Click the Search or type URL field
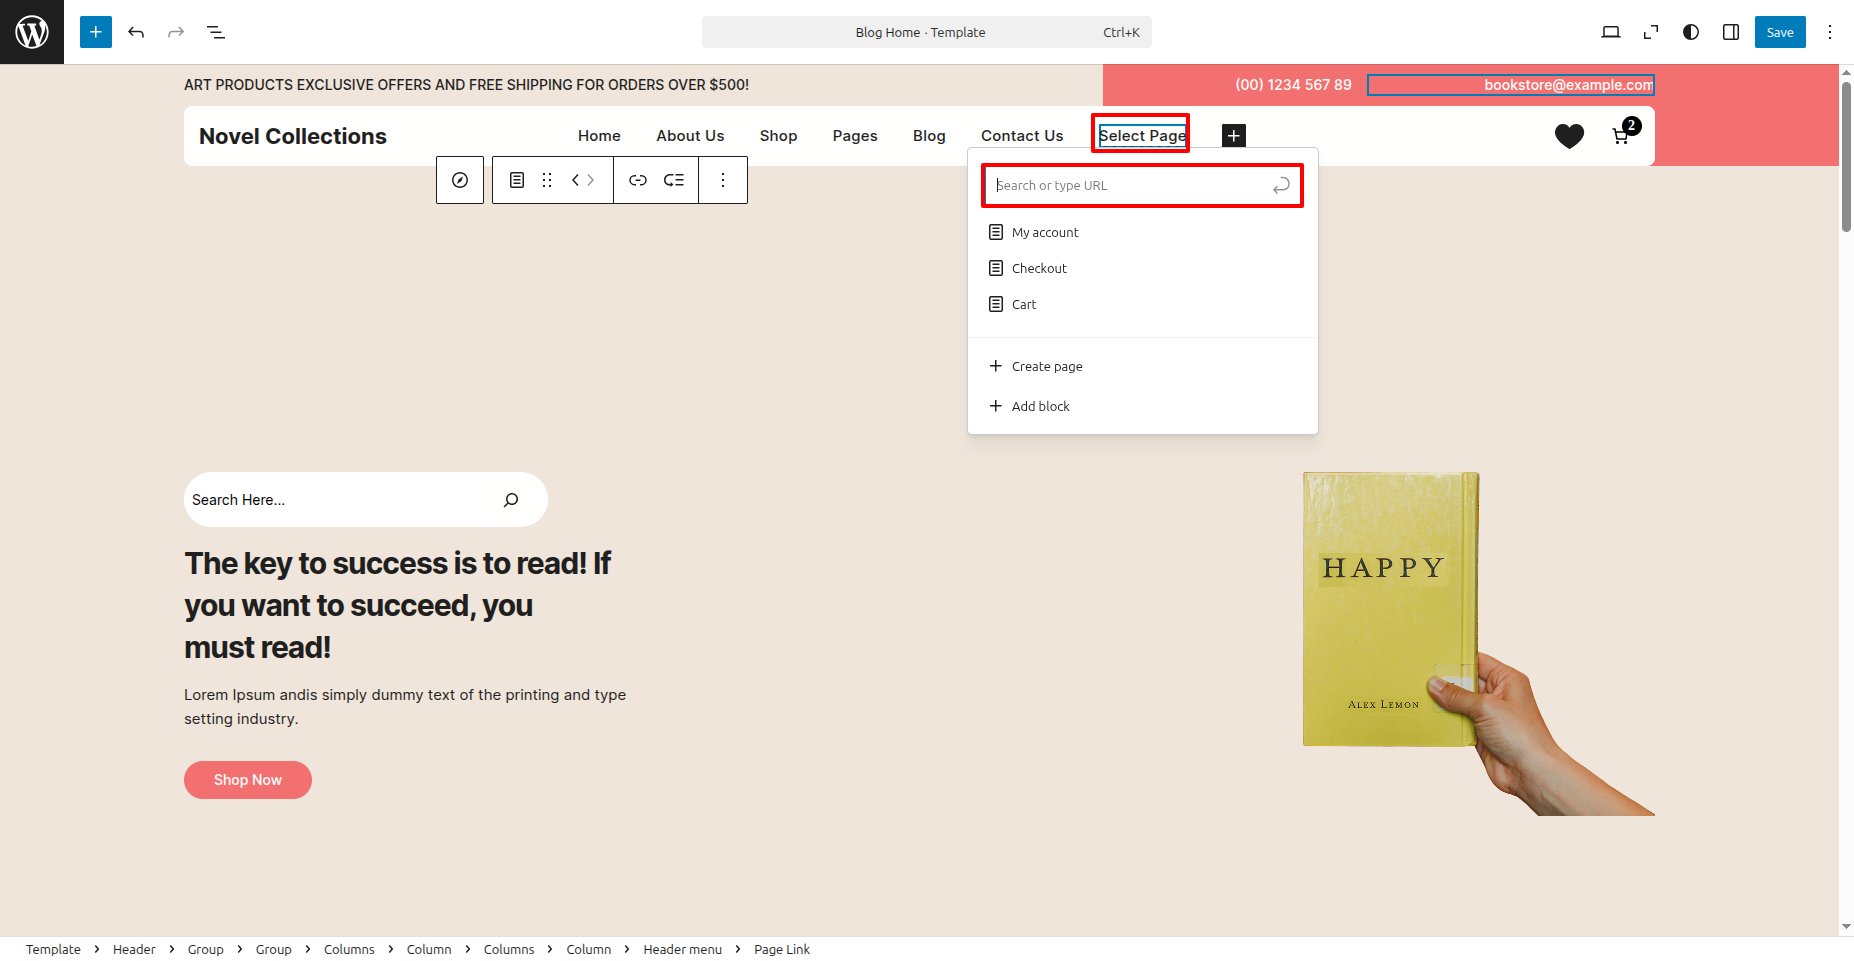This screenshot has height=961, width=1854. (x=1130, y=185)
